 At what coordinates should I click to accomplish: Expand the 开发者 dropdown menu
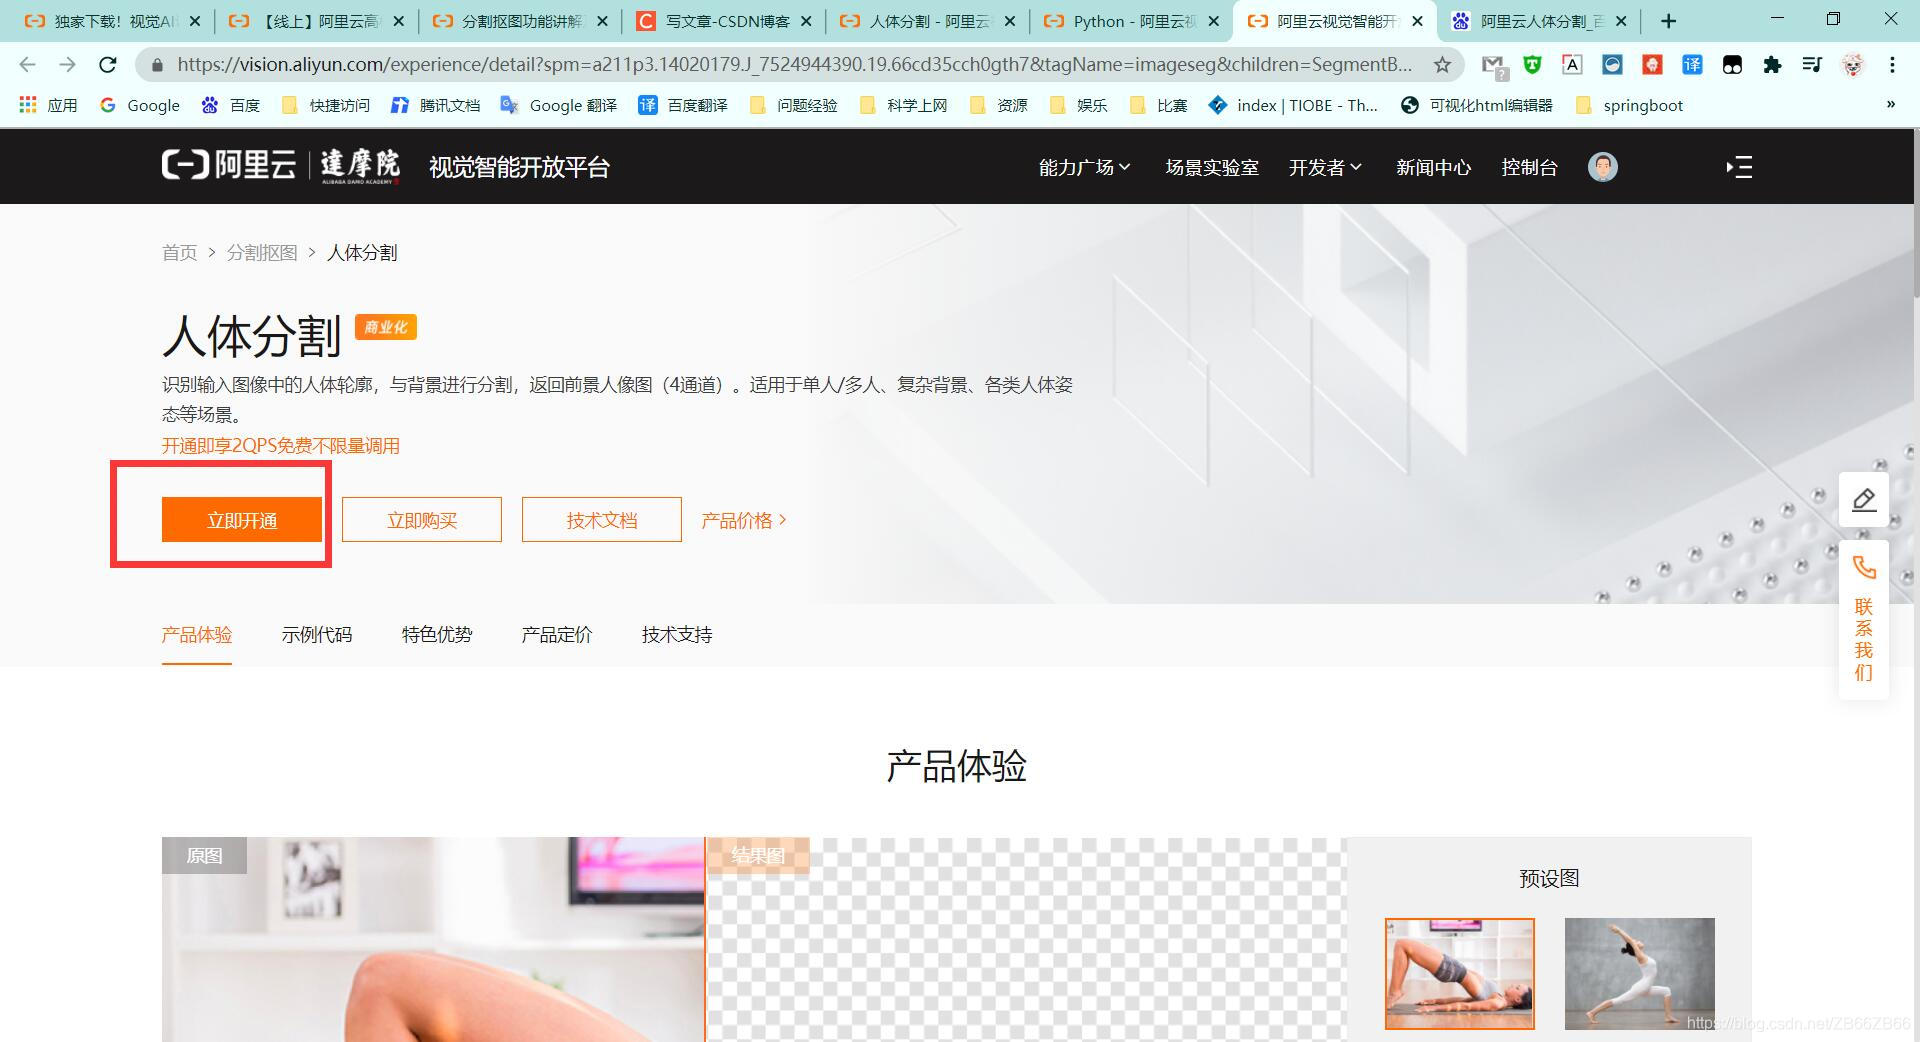click(x=1325, y=167)
